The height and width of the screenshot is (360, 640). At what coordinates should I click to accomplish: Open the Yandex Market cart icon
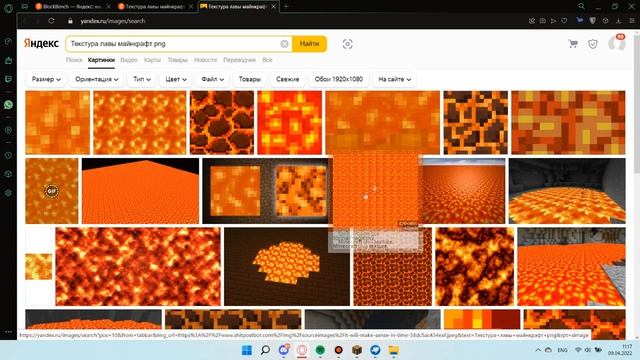click(x=573, y=44)
